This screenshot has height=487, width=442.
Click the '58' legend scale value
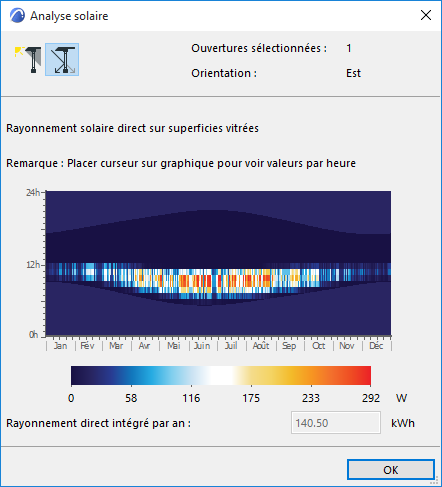[131, 398]
